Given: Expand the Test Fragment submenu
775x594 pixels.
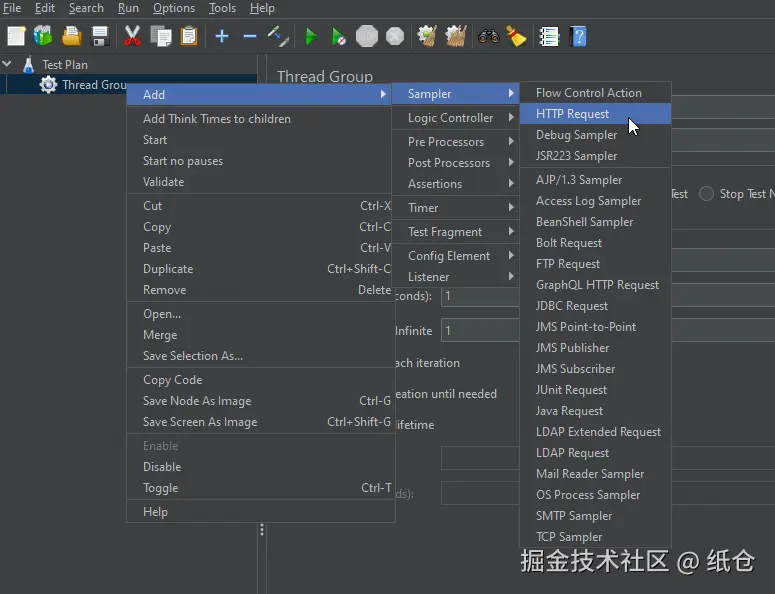Looking at the screenshot, I should coord(455,232).
